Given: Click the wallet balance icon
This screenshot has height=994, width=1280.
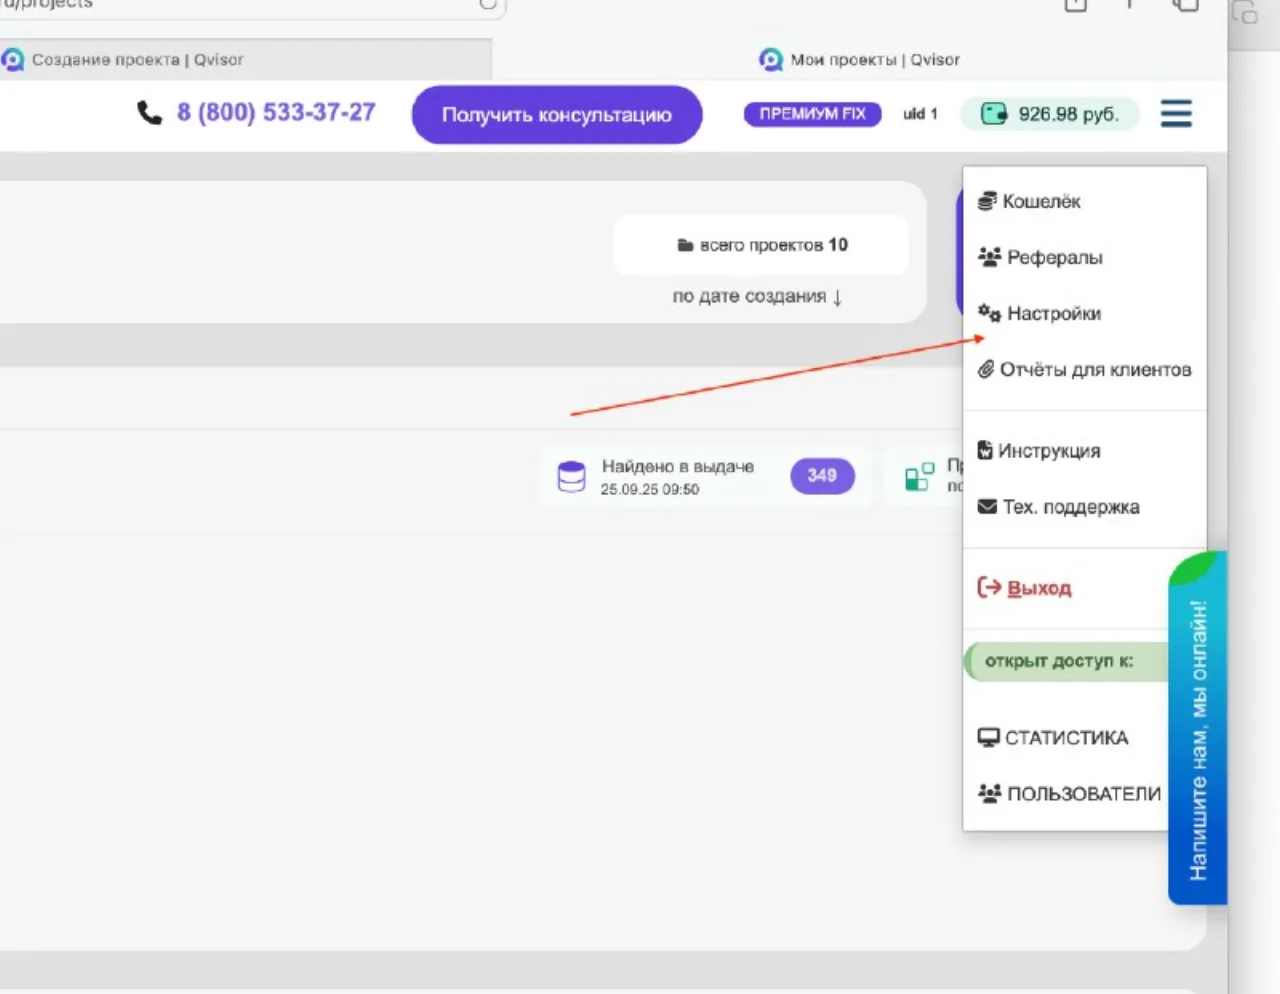Looking at the screenshot, I should (x=994, y=114).
